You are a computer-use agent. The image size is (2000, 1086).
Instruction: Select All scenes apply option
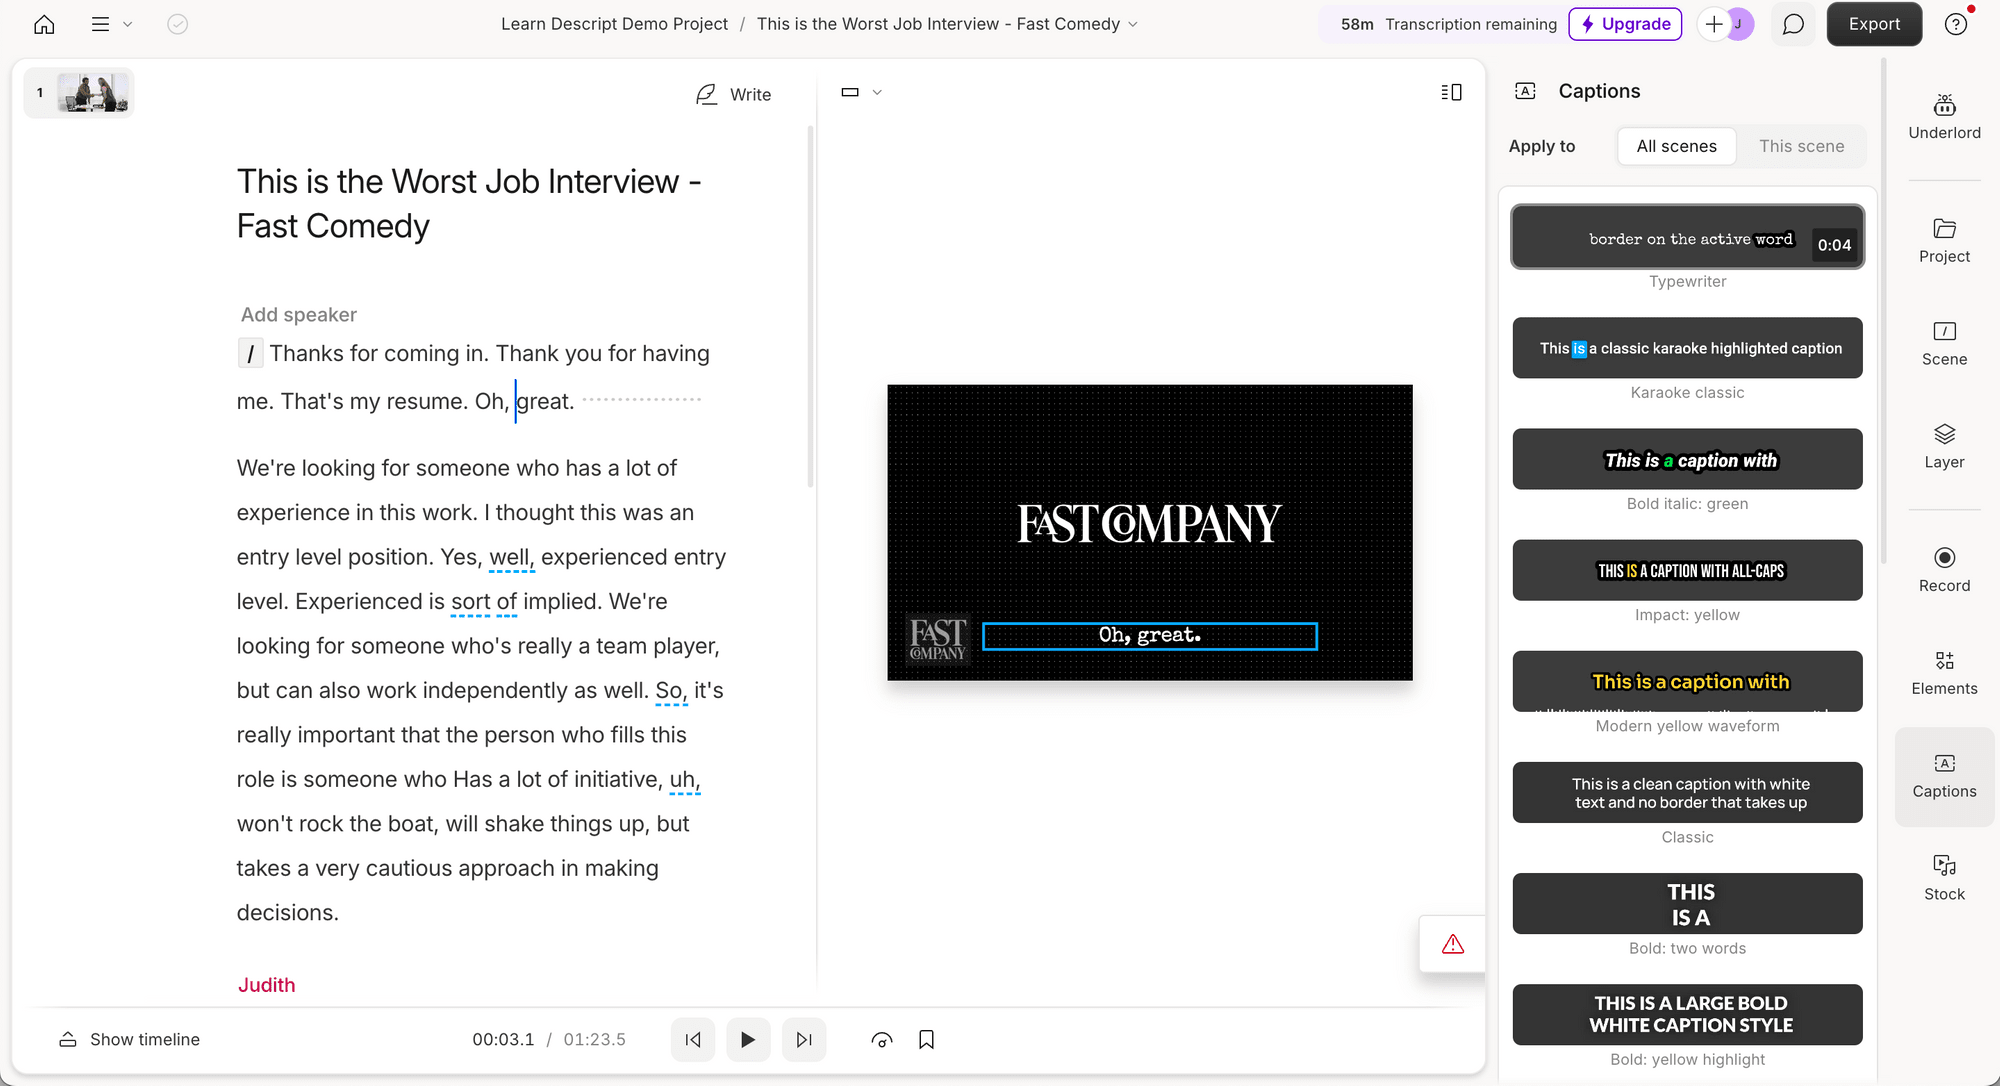point(1676,146)
